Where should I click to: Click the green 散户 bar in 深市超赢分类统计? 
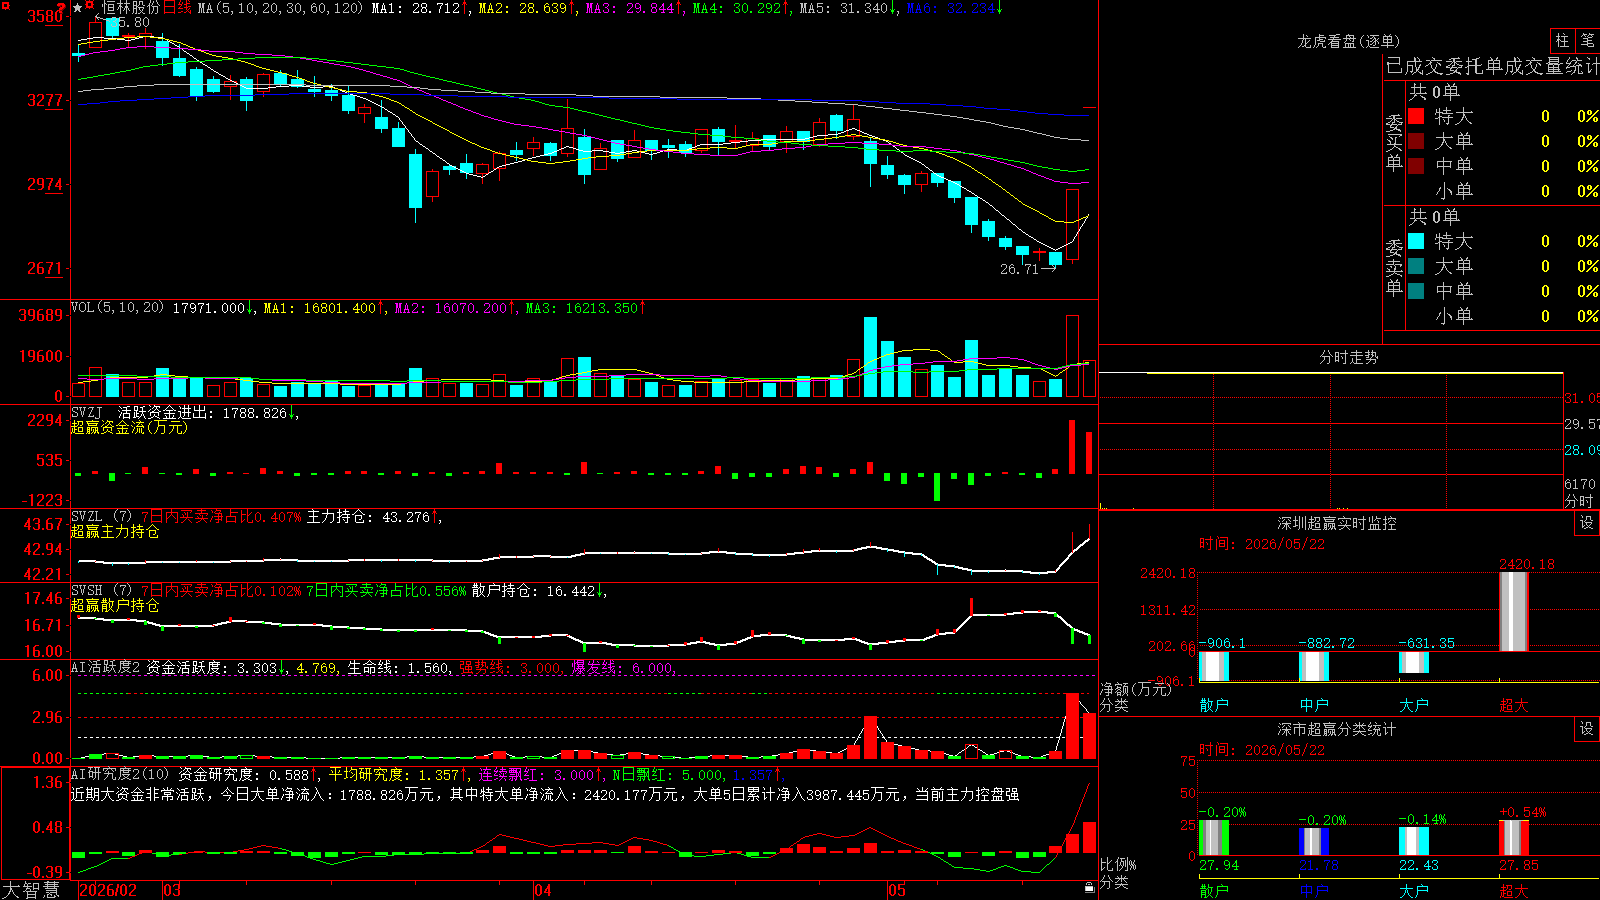1214,838
